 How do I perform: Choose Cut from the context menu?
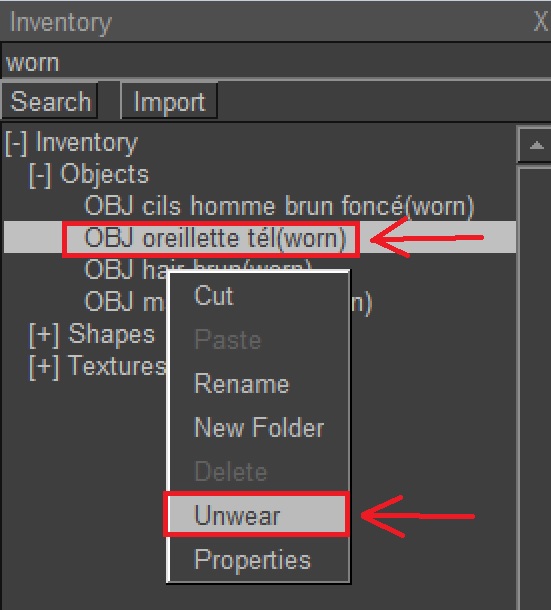pyautogui.click(x=214, y=296)
